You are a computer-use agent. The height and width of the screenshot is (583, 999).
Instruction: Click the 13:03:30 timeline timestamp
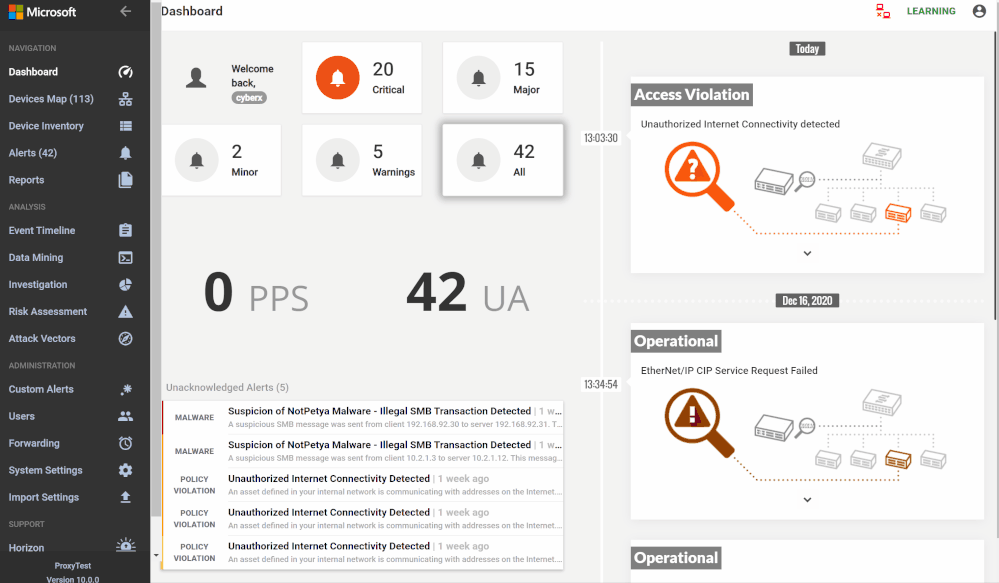(601, 138)
